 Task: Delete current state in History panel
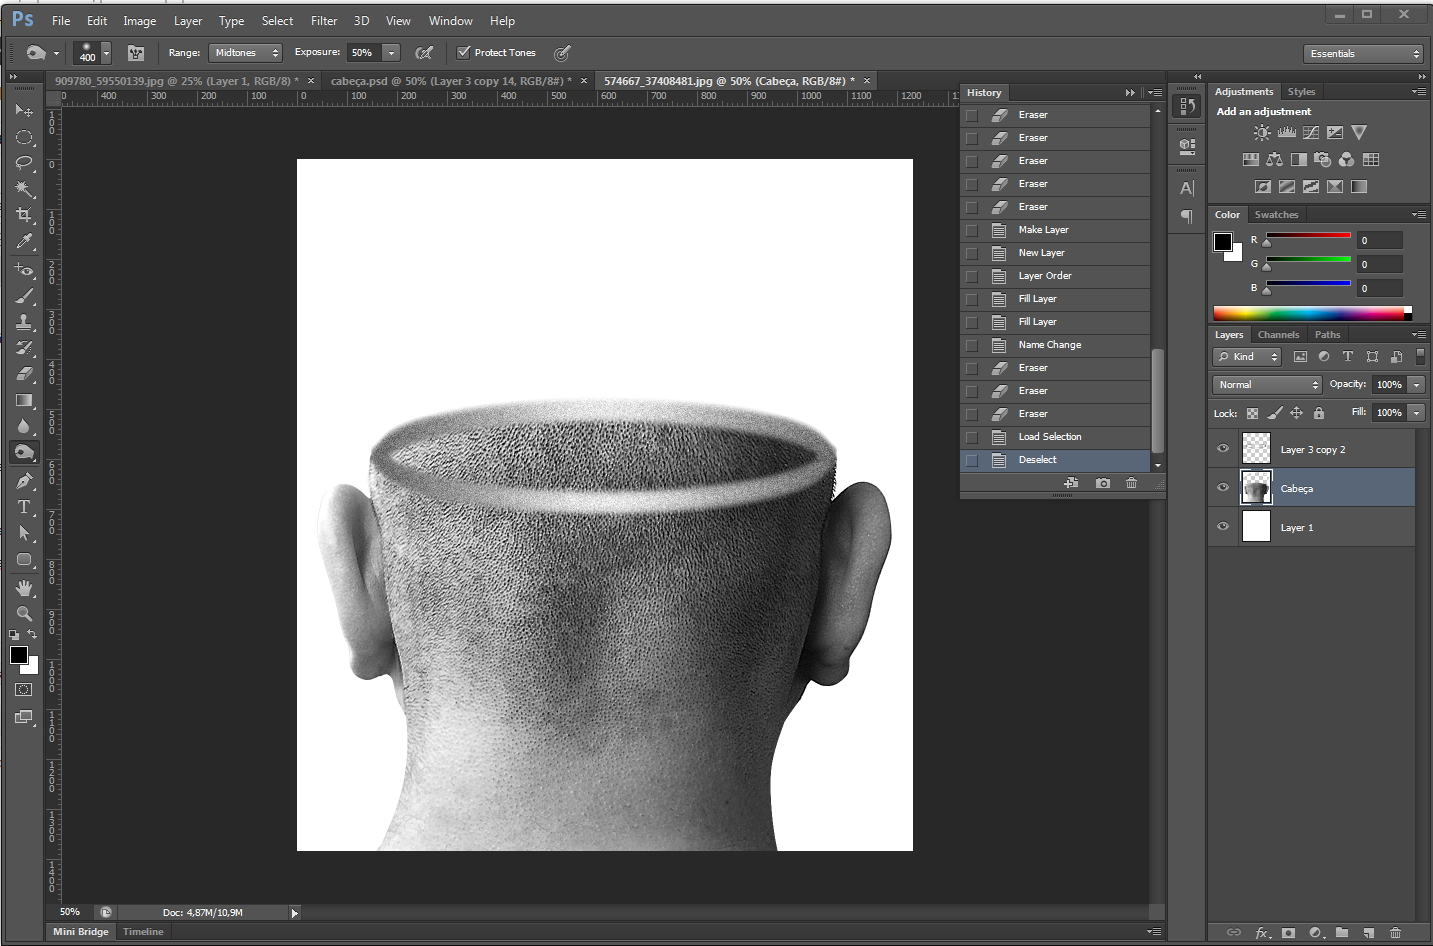point(1131,483)
